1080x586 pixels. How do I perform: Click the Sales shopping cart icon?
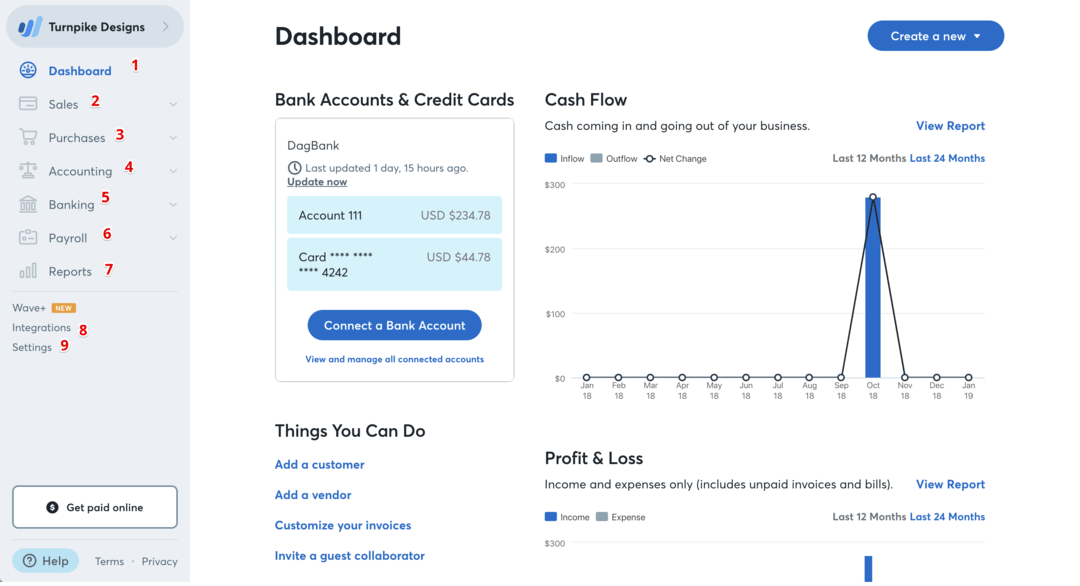[28, 103]
